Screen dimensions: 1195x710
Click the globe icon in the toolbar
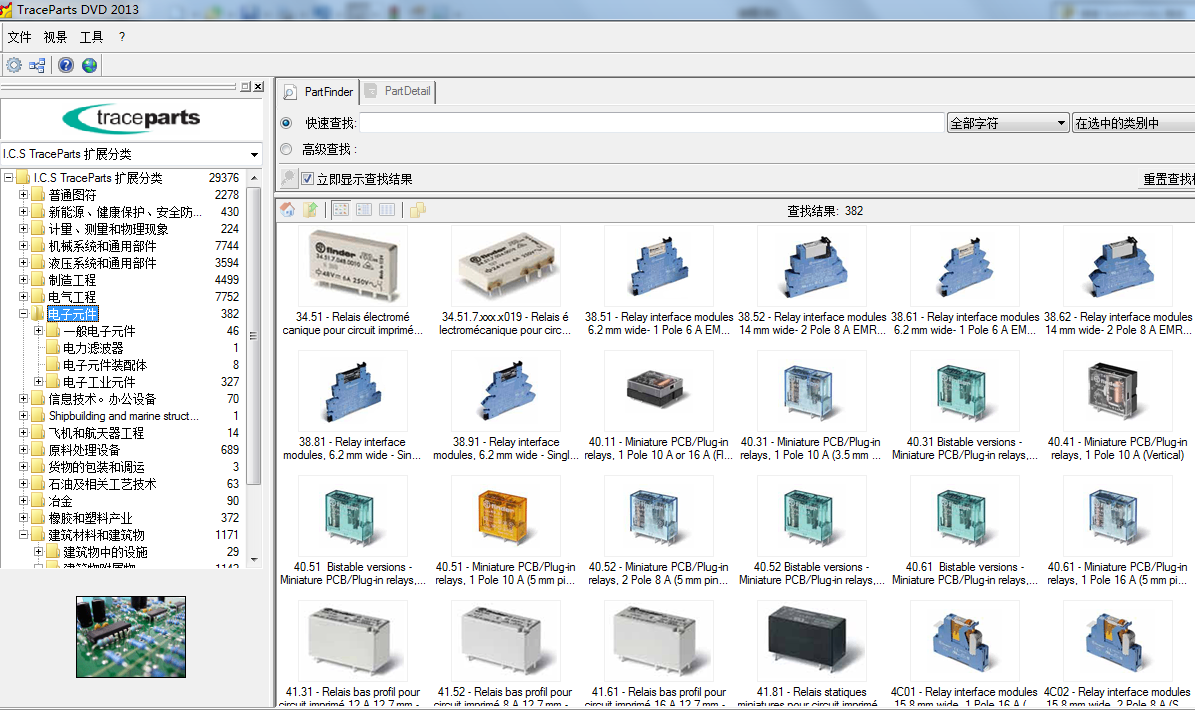(x=89, y=64)
